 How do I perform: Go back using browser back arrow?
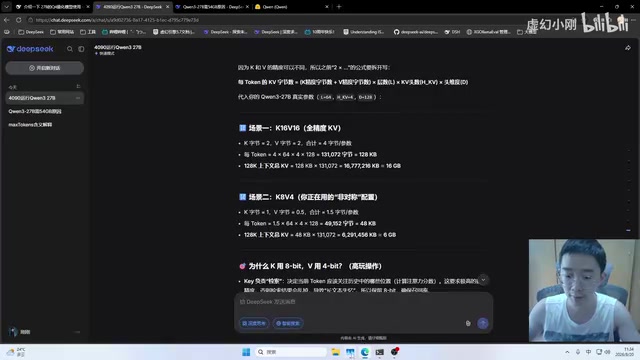[7, 20]
